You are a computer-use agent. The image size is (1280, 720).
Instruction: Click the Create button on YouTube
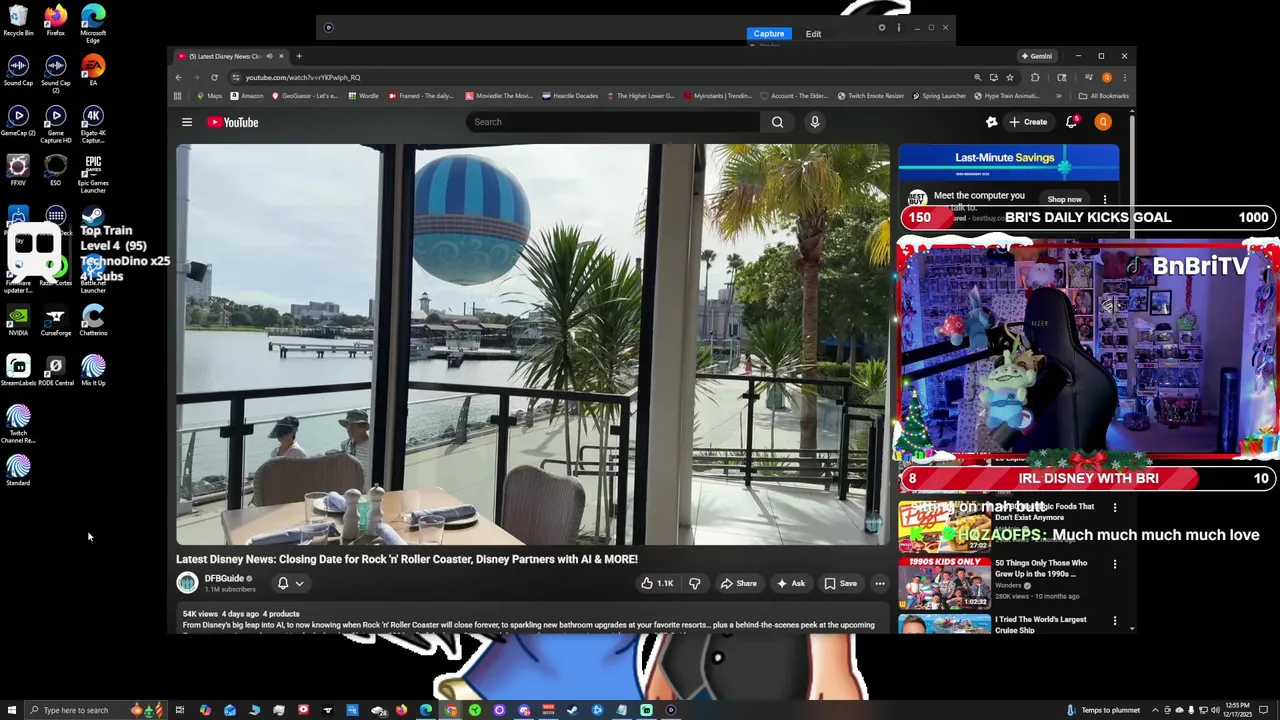click(1028, 122)
